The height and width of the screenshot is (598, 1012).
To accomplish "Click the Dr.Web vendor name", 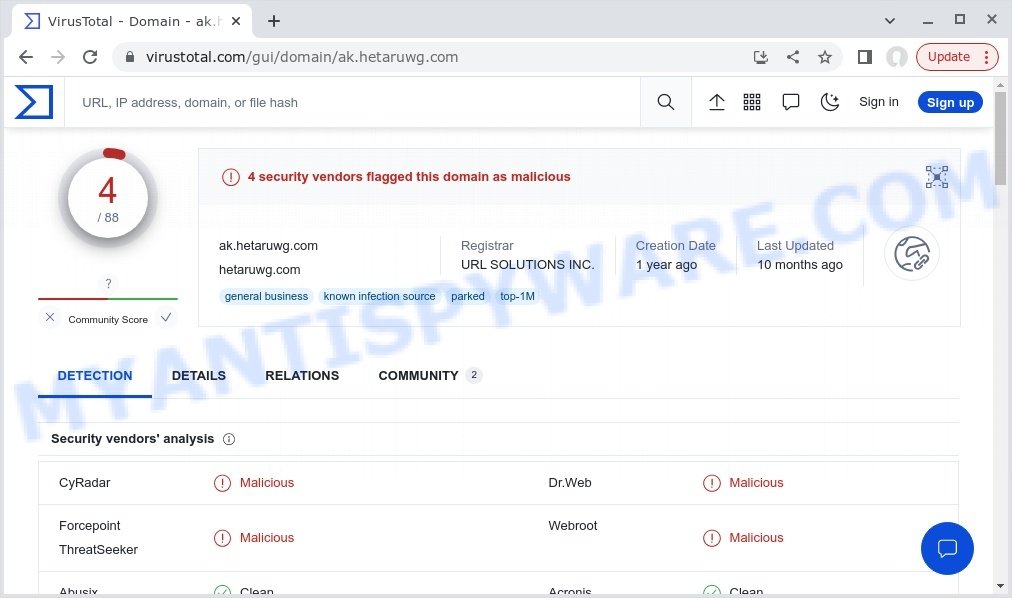I will (x=570, y=483).
